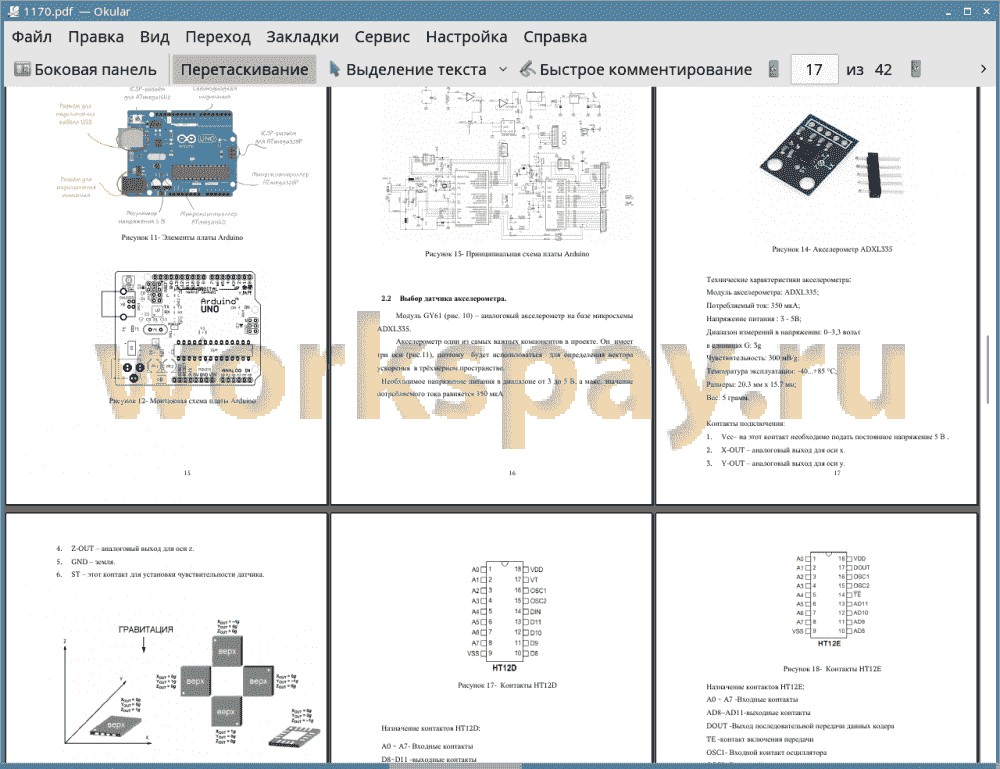
Task: Go to the previous page using toolbar arrow
Action: (x=774, y=70)
